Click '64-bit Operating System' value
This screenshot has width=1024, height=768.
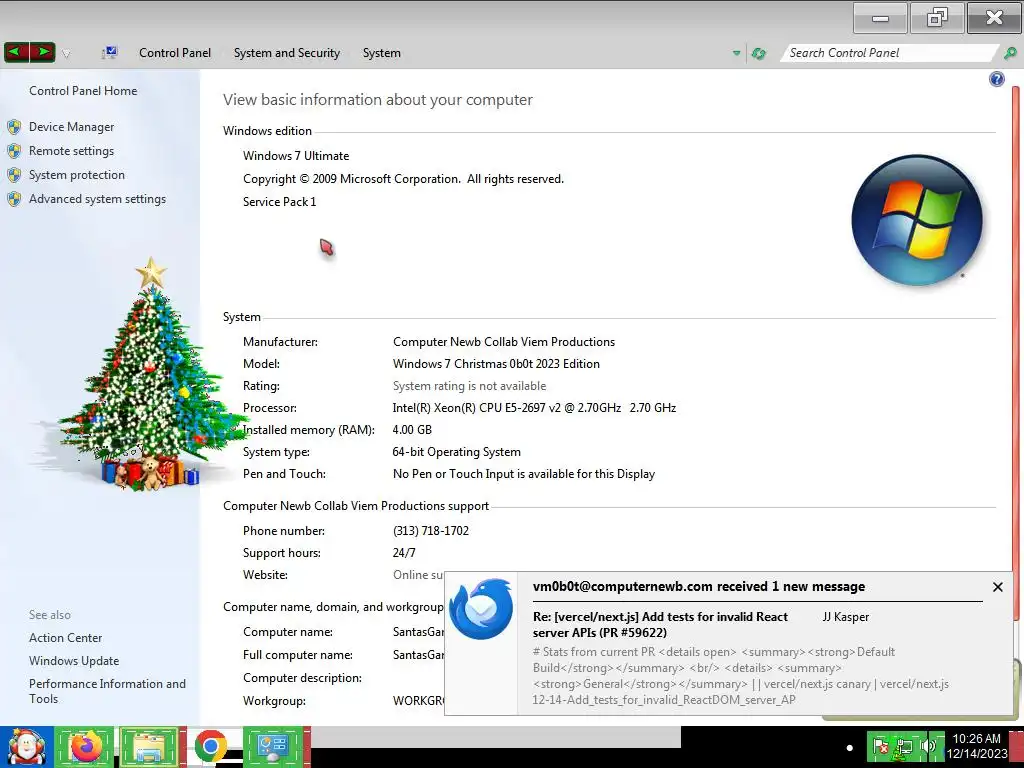[456, 452]
